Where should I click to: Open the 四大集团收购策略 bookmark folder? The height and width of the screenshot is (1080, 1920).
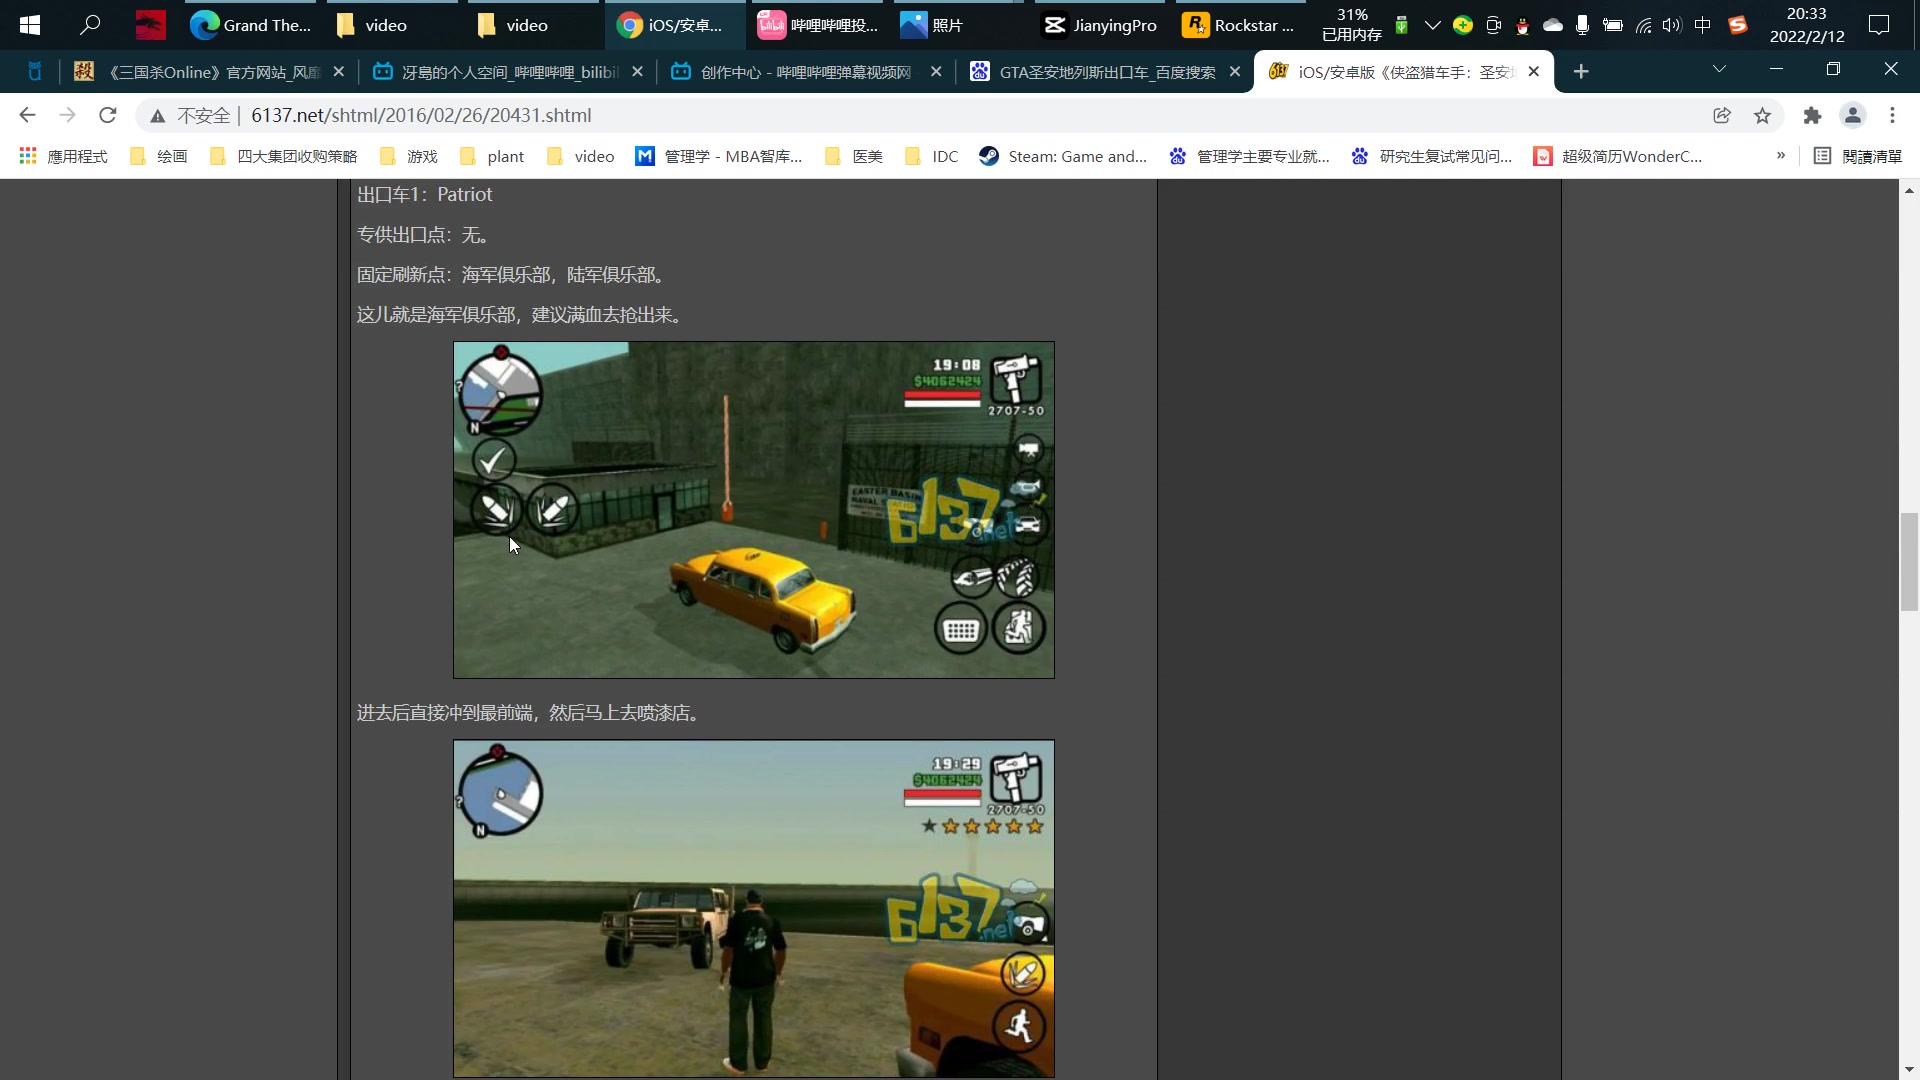click(283, 156)
